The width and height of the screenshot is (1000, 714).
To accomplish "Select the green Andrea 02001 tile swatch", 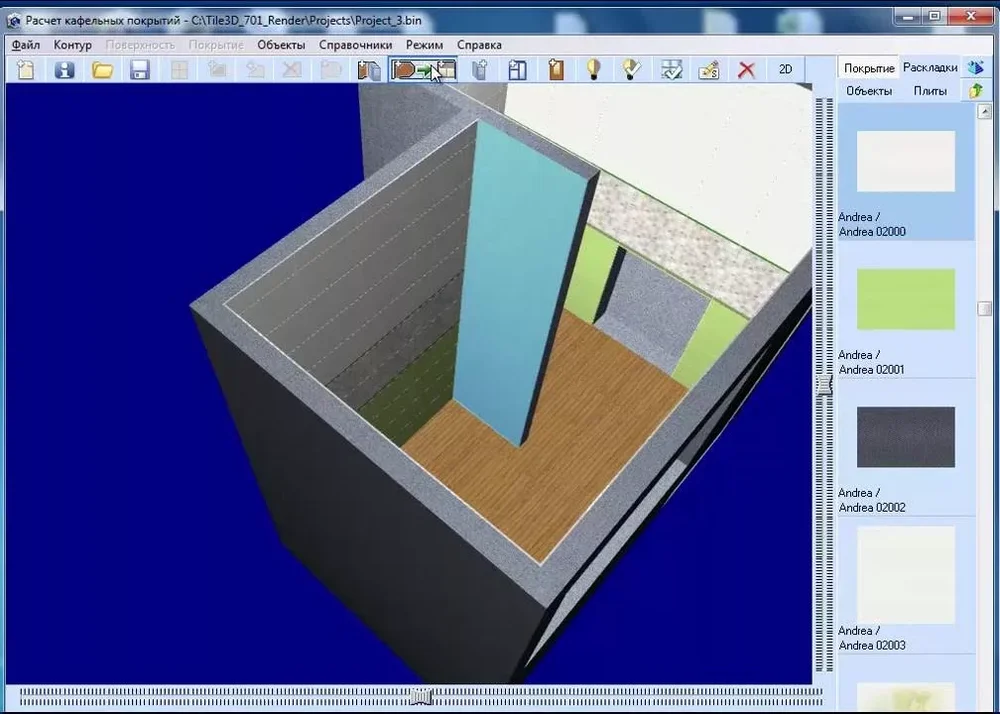I will click(x=906, y=300).
